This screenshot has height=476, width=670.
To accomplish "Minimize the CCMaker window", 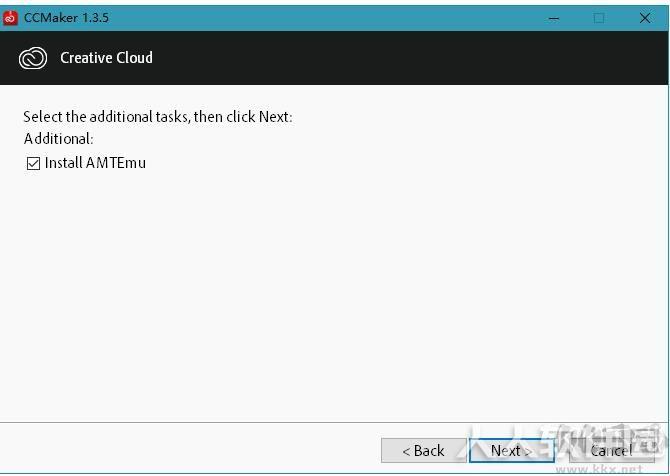I will pos(554,18).
